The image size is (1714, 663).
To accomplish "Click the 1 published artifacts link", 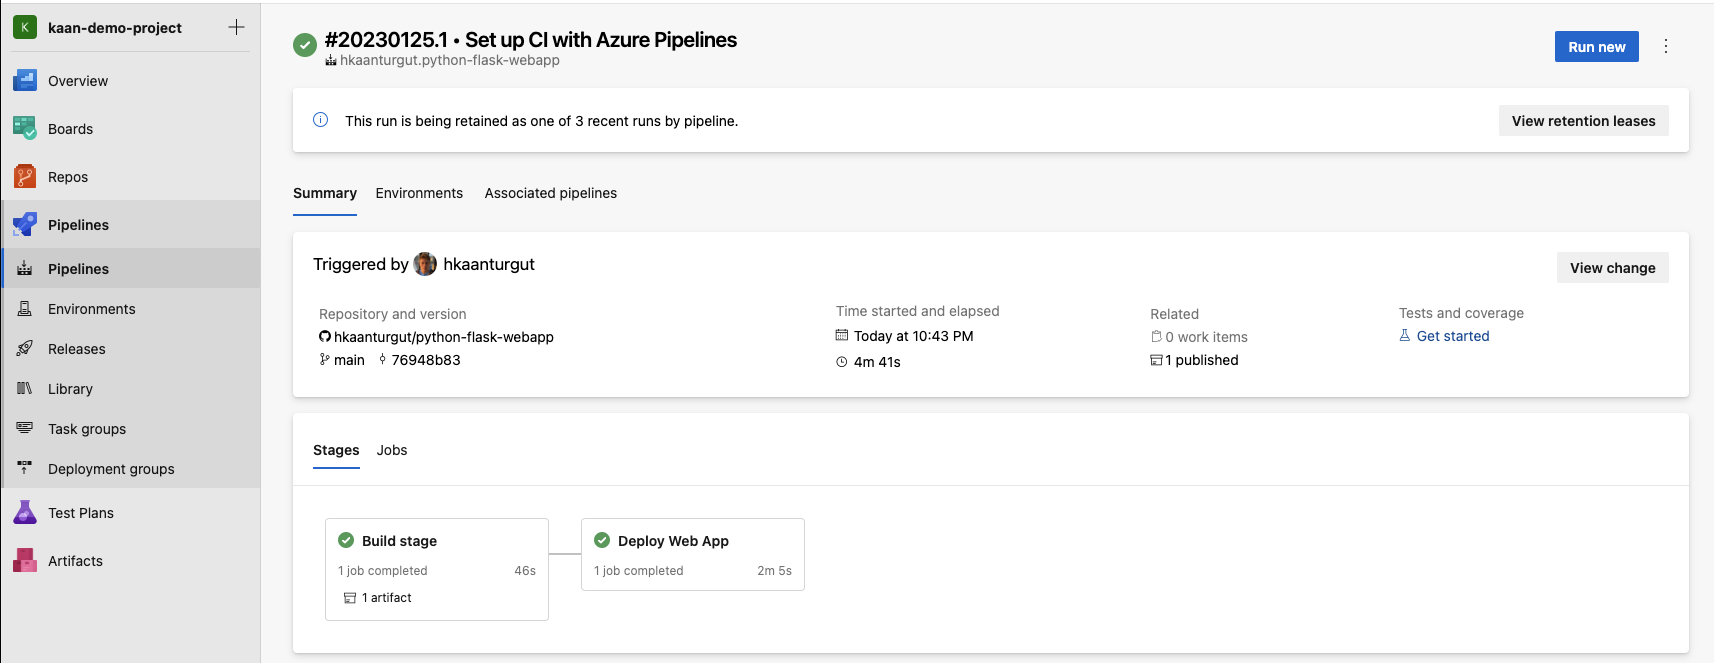I will click(1201, 361).
